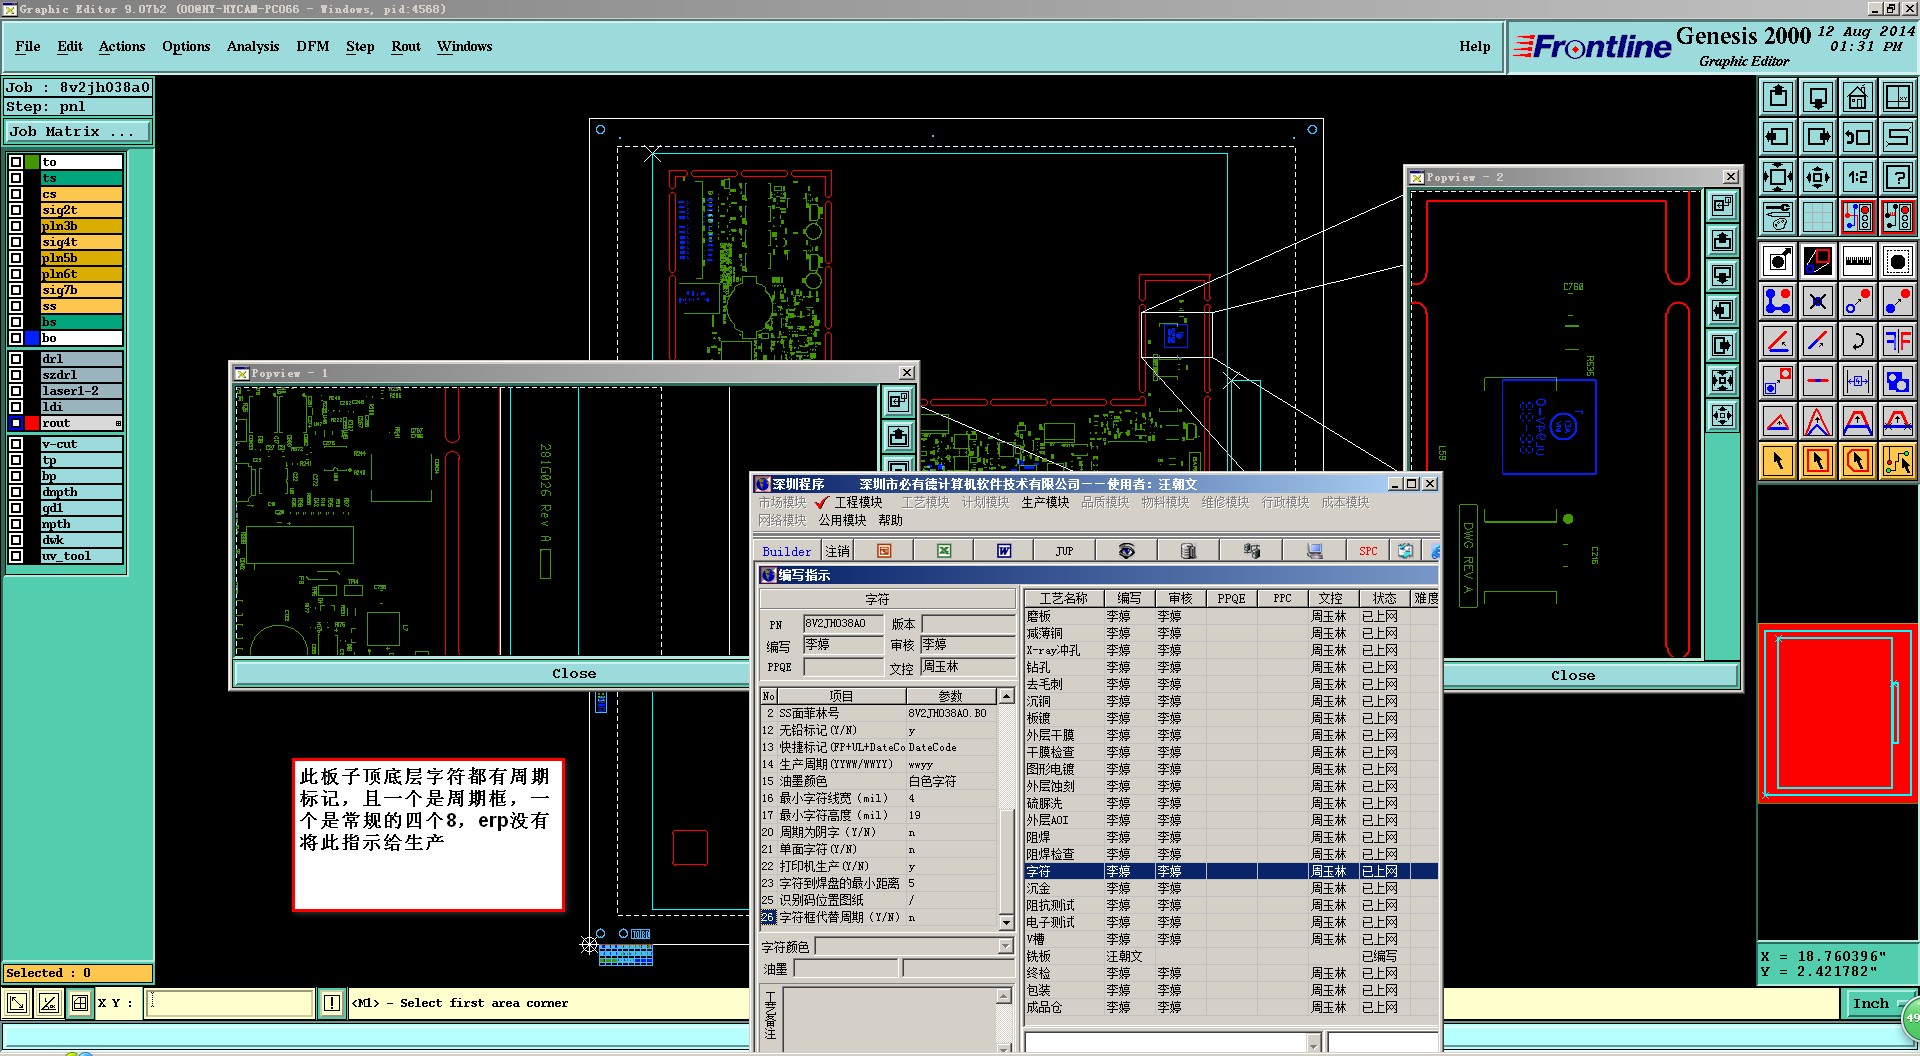
Task: Click the pan right arrow icon
Action: pos(1817,138)
